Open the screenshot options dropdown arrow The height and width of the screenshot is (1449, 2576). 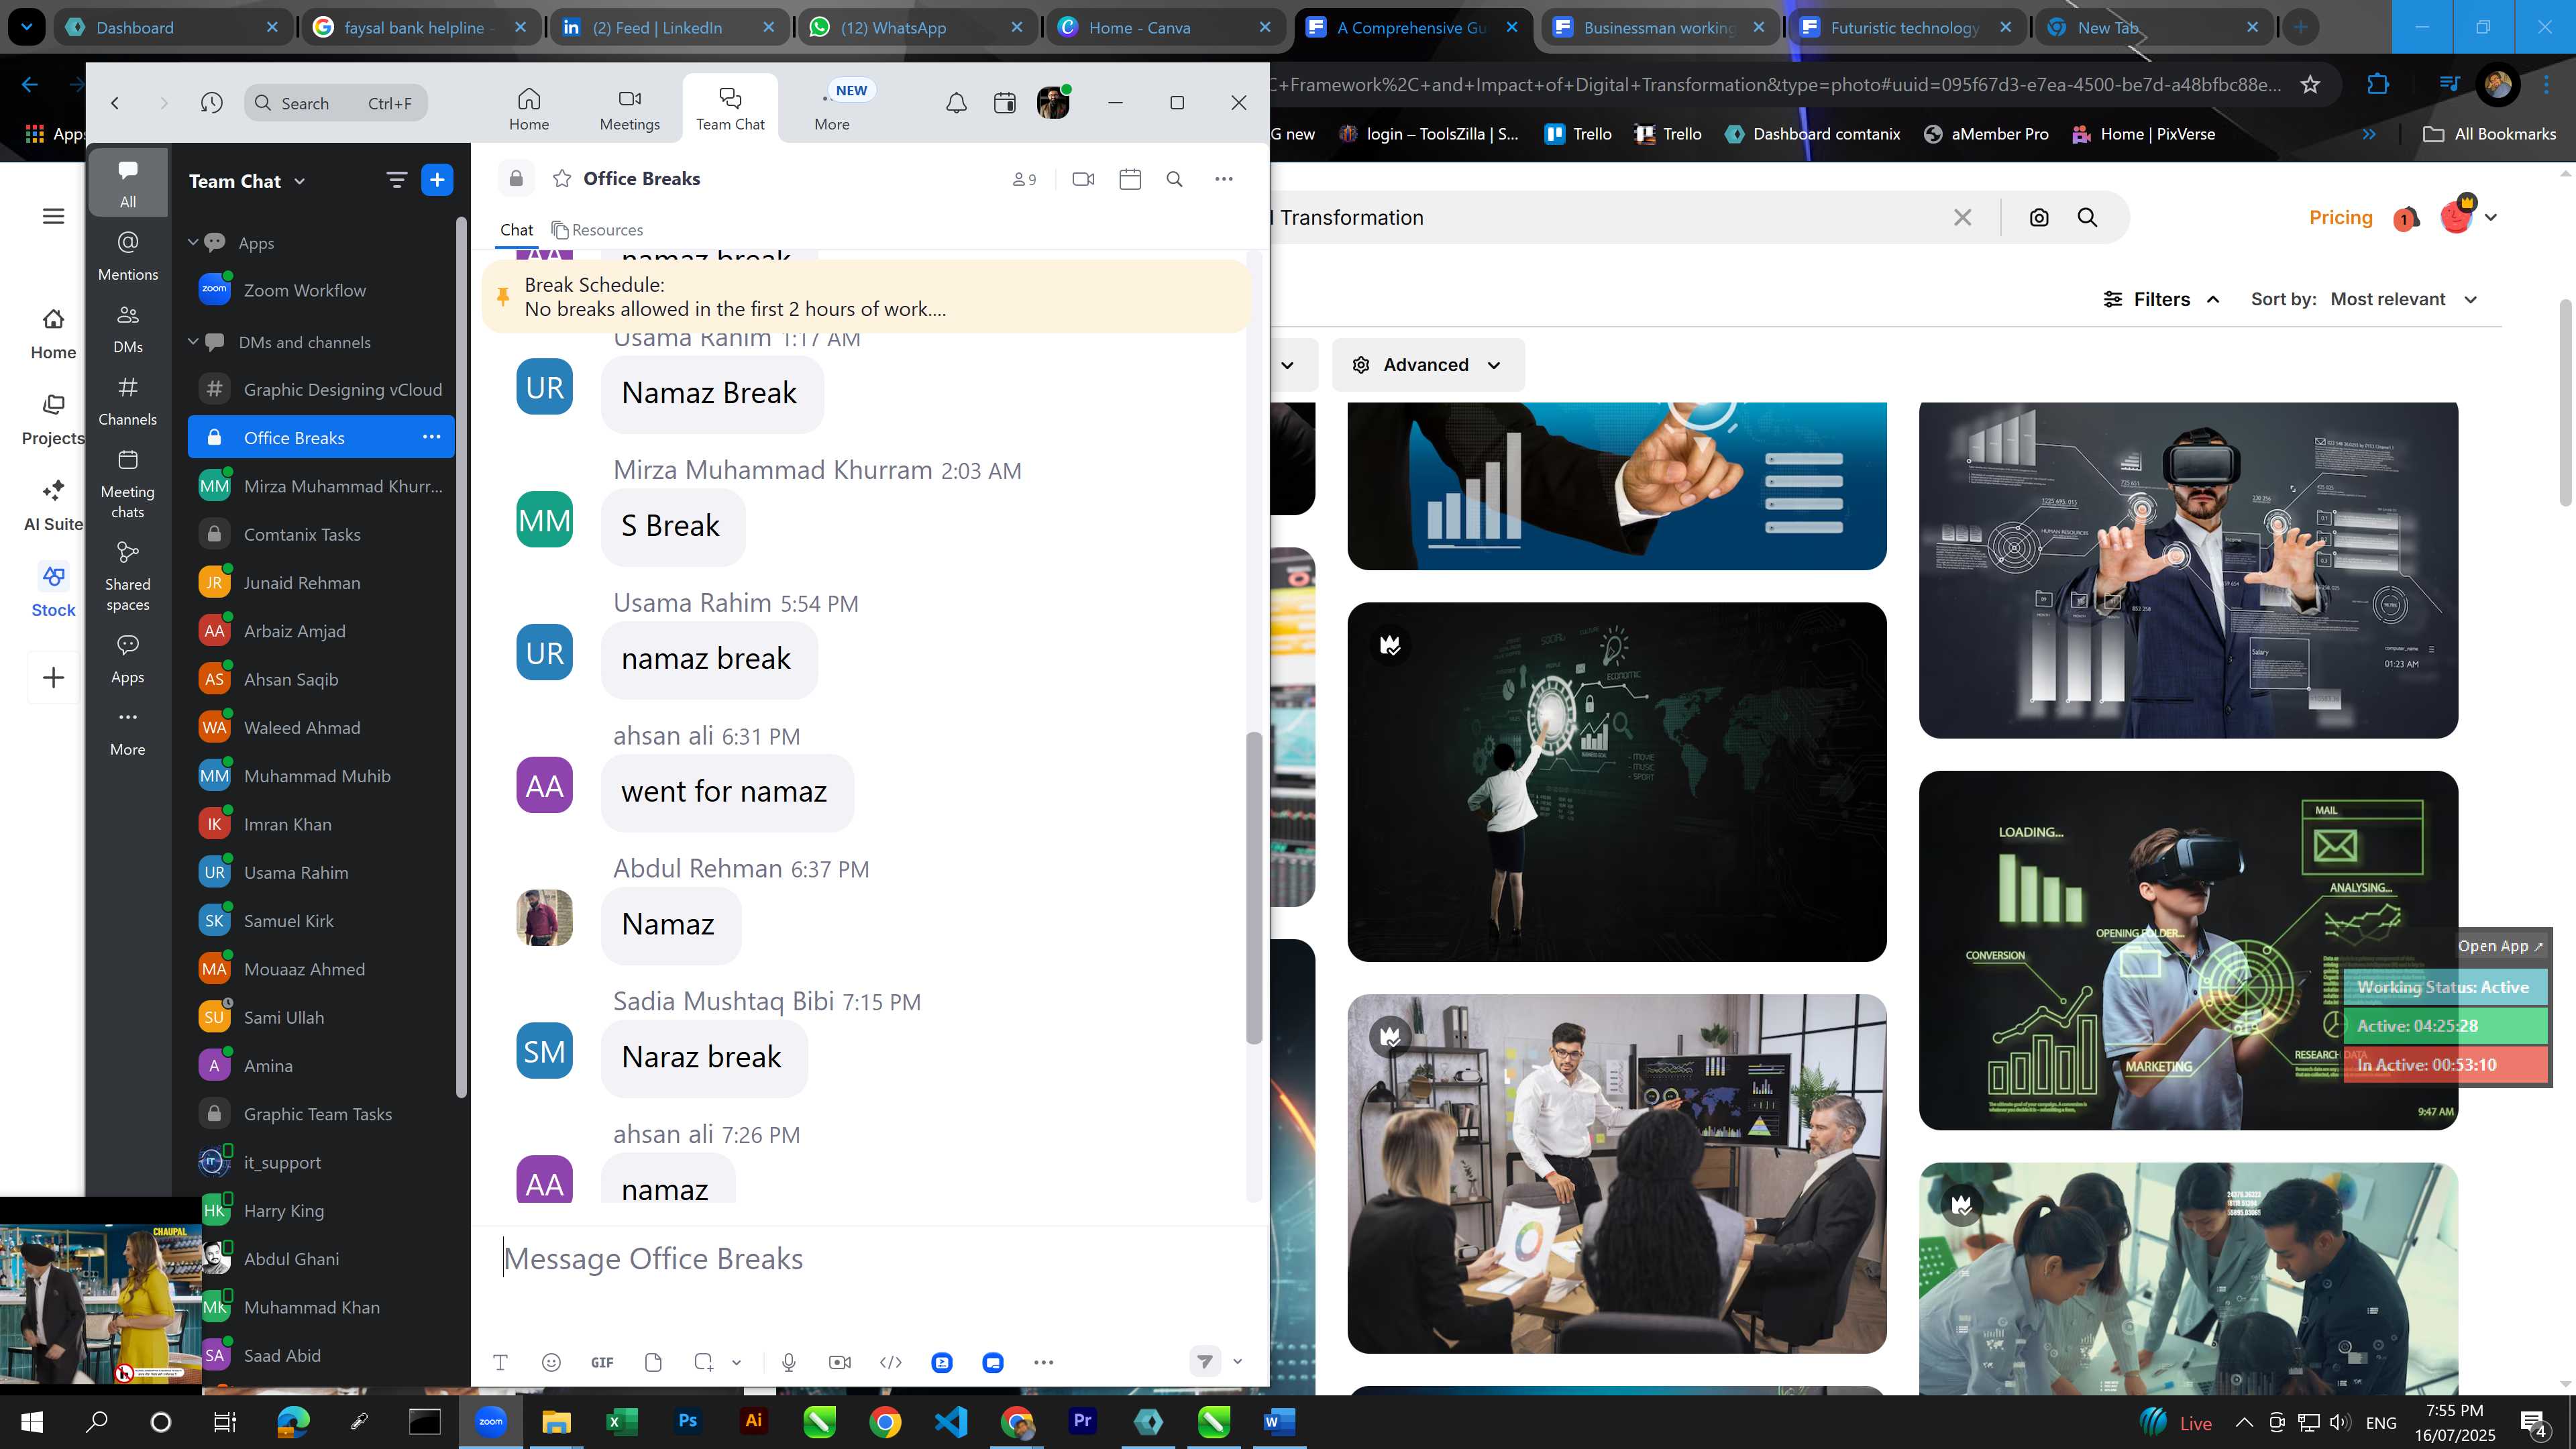click(737, 1362)
